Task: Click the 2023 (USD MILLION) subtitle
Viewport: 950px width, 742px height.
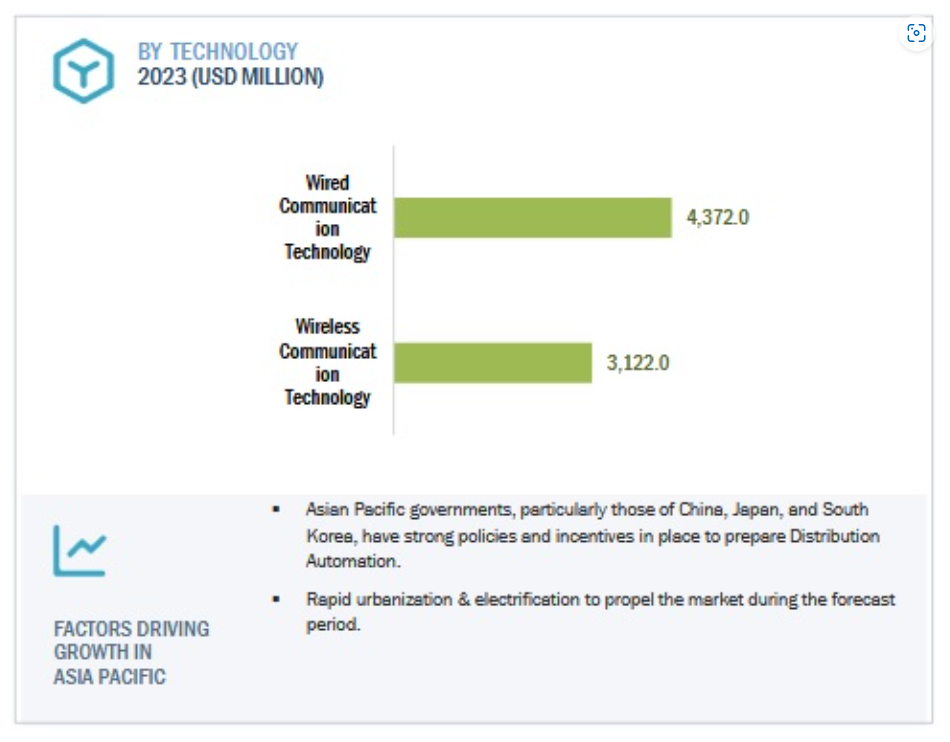Action: click(230, 77)
